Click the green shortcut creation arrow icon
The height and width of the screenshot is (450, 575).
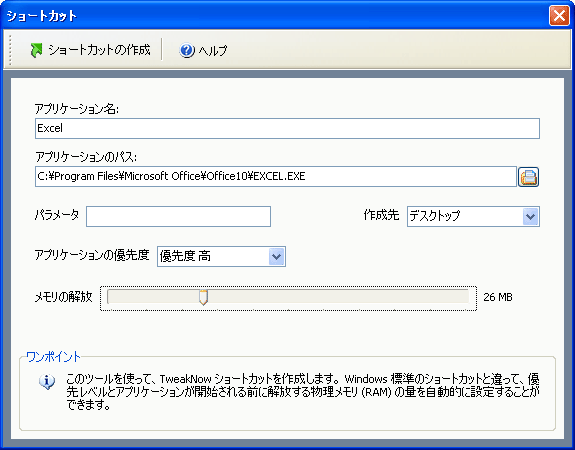pyautogui.click(x=36, y=50)
